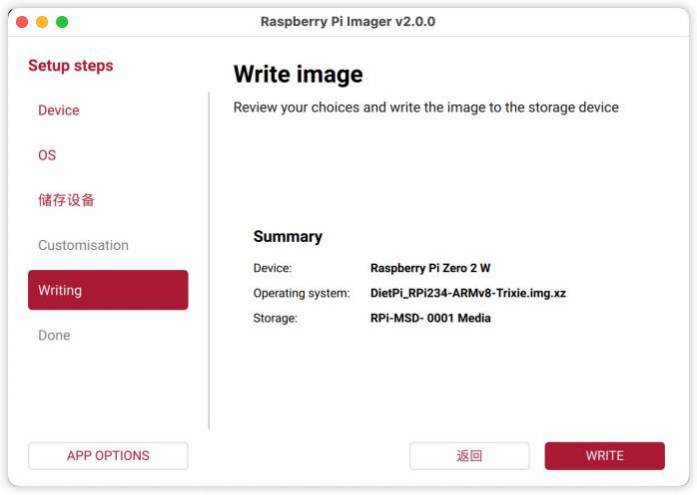697x495 pixels.
Task: Go to the Device setup step
Action: [59, 110]
